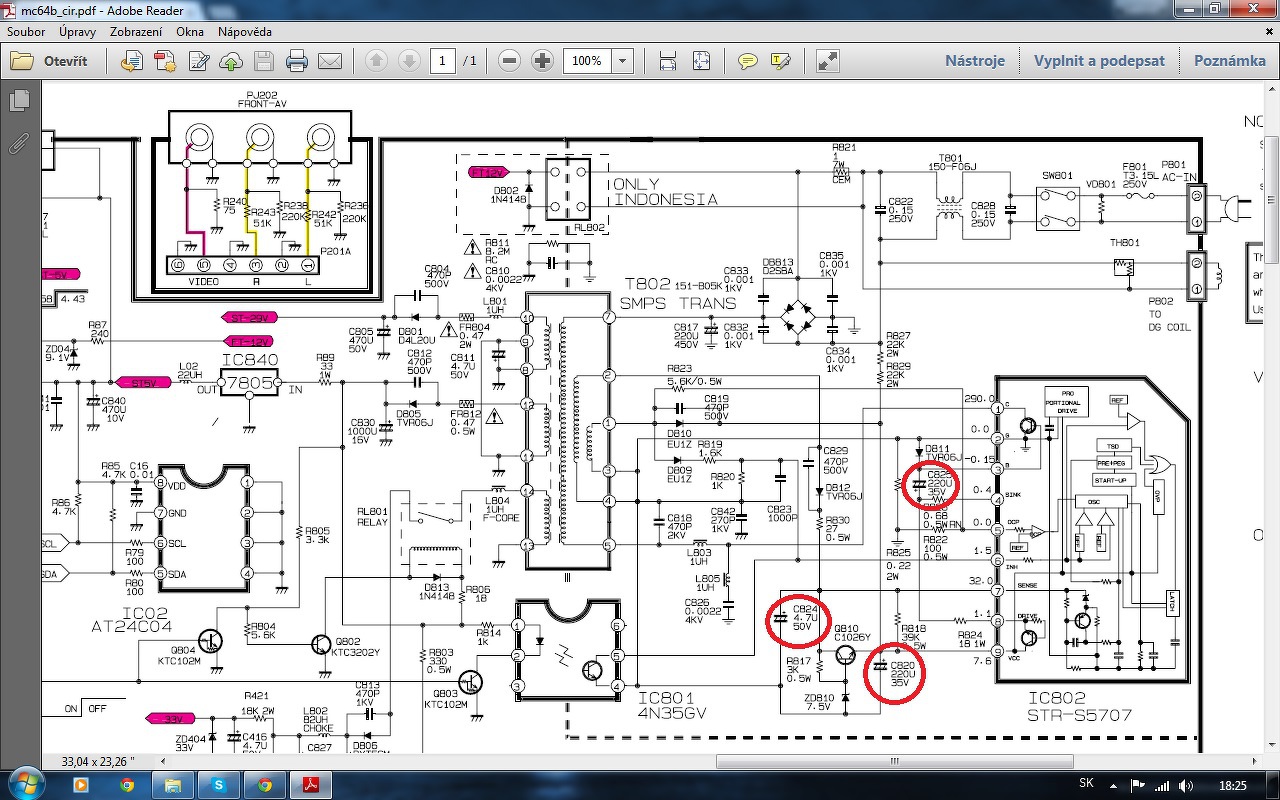Click the fit whole page icon
The image size is (1280, 800).
pos(701,61)
